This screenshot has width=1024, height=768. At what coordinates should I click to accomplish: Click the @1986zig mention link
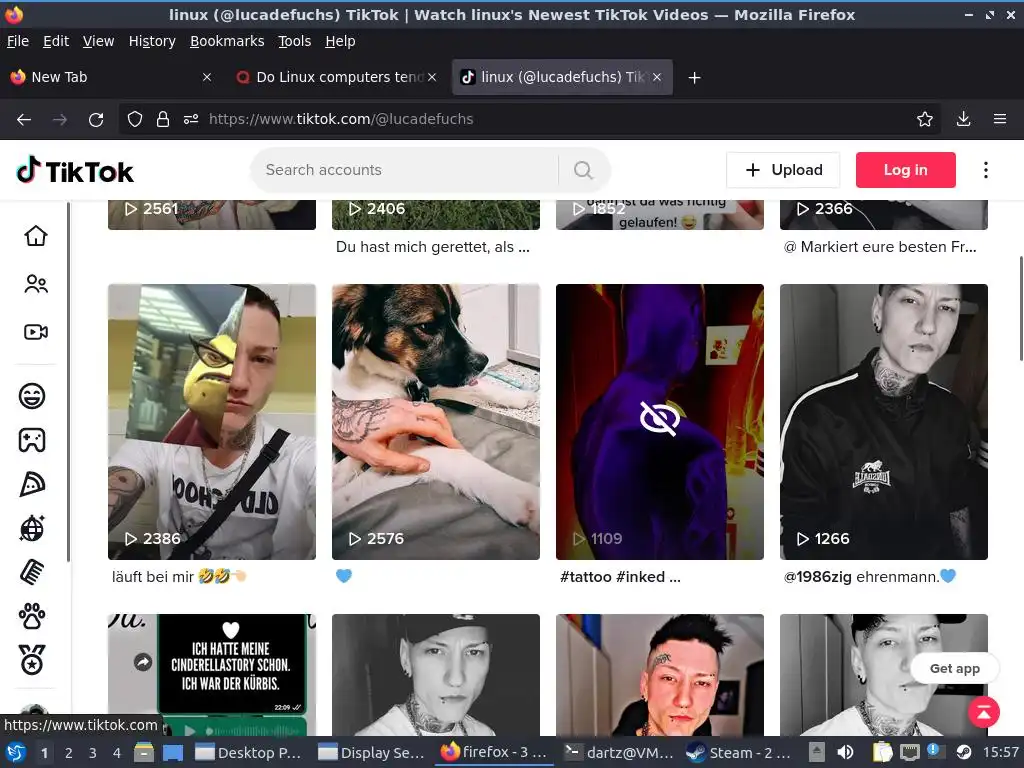[818, 577]
